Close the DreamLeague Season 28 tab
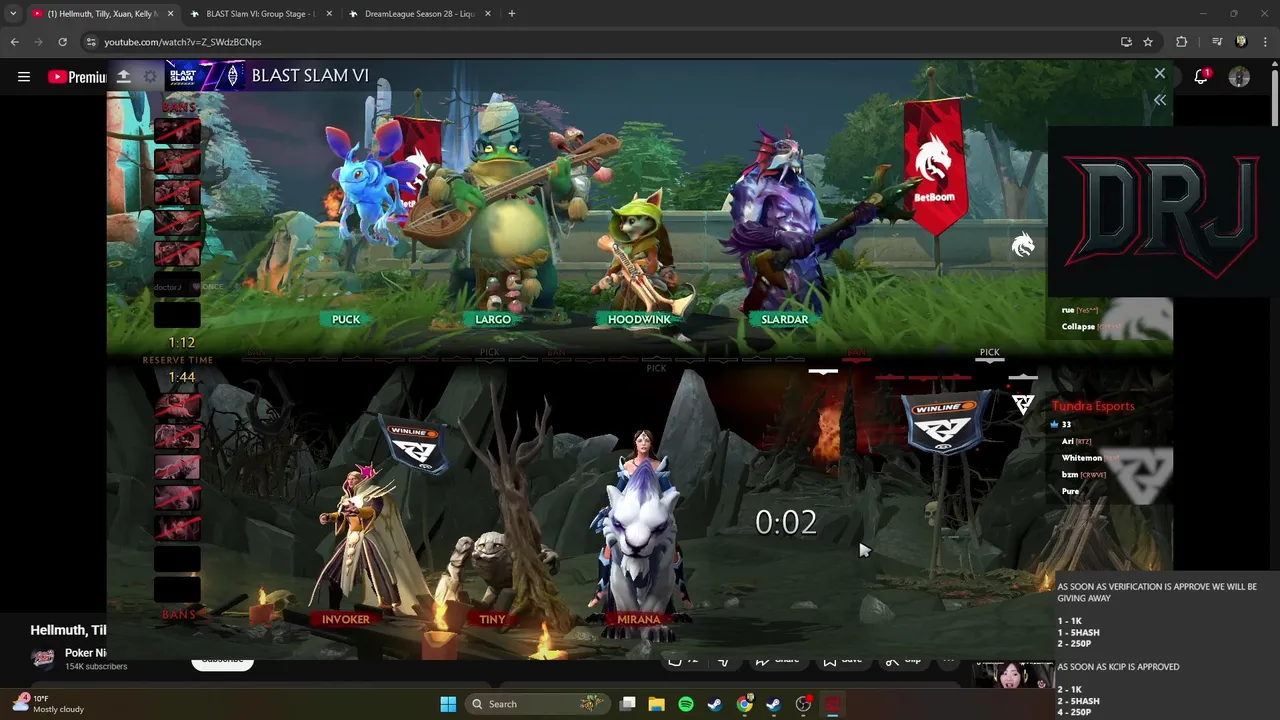The height and width of the screenshot is (720, 1280). [487, 14]
